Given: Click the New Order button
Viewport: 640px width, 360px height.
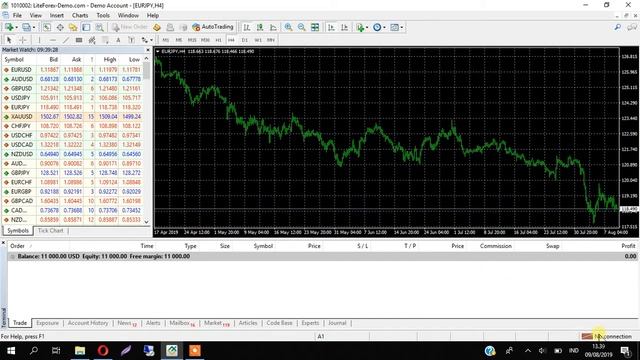Looking at the screenshot, I should coord(129,27).
